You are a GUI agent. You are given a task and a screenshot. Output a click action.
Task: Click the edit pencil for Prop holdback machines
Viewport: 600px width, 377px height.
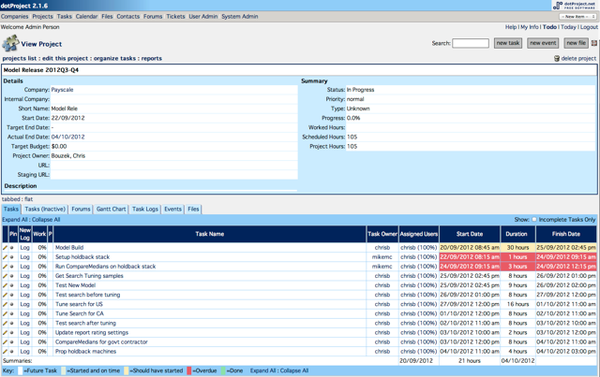5,351
